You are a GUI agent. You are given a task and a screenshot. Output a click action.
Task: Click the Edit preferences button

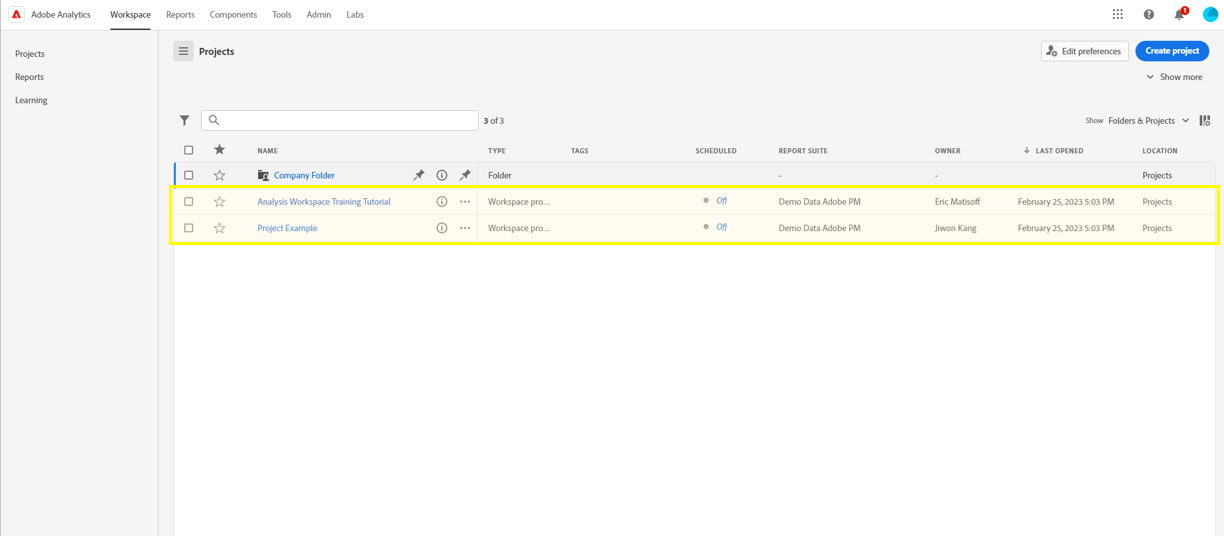point(1085,51)
